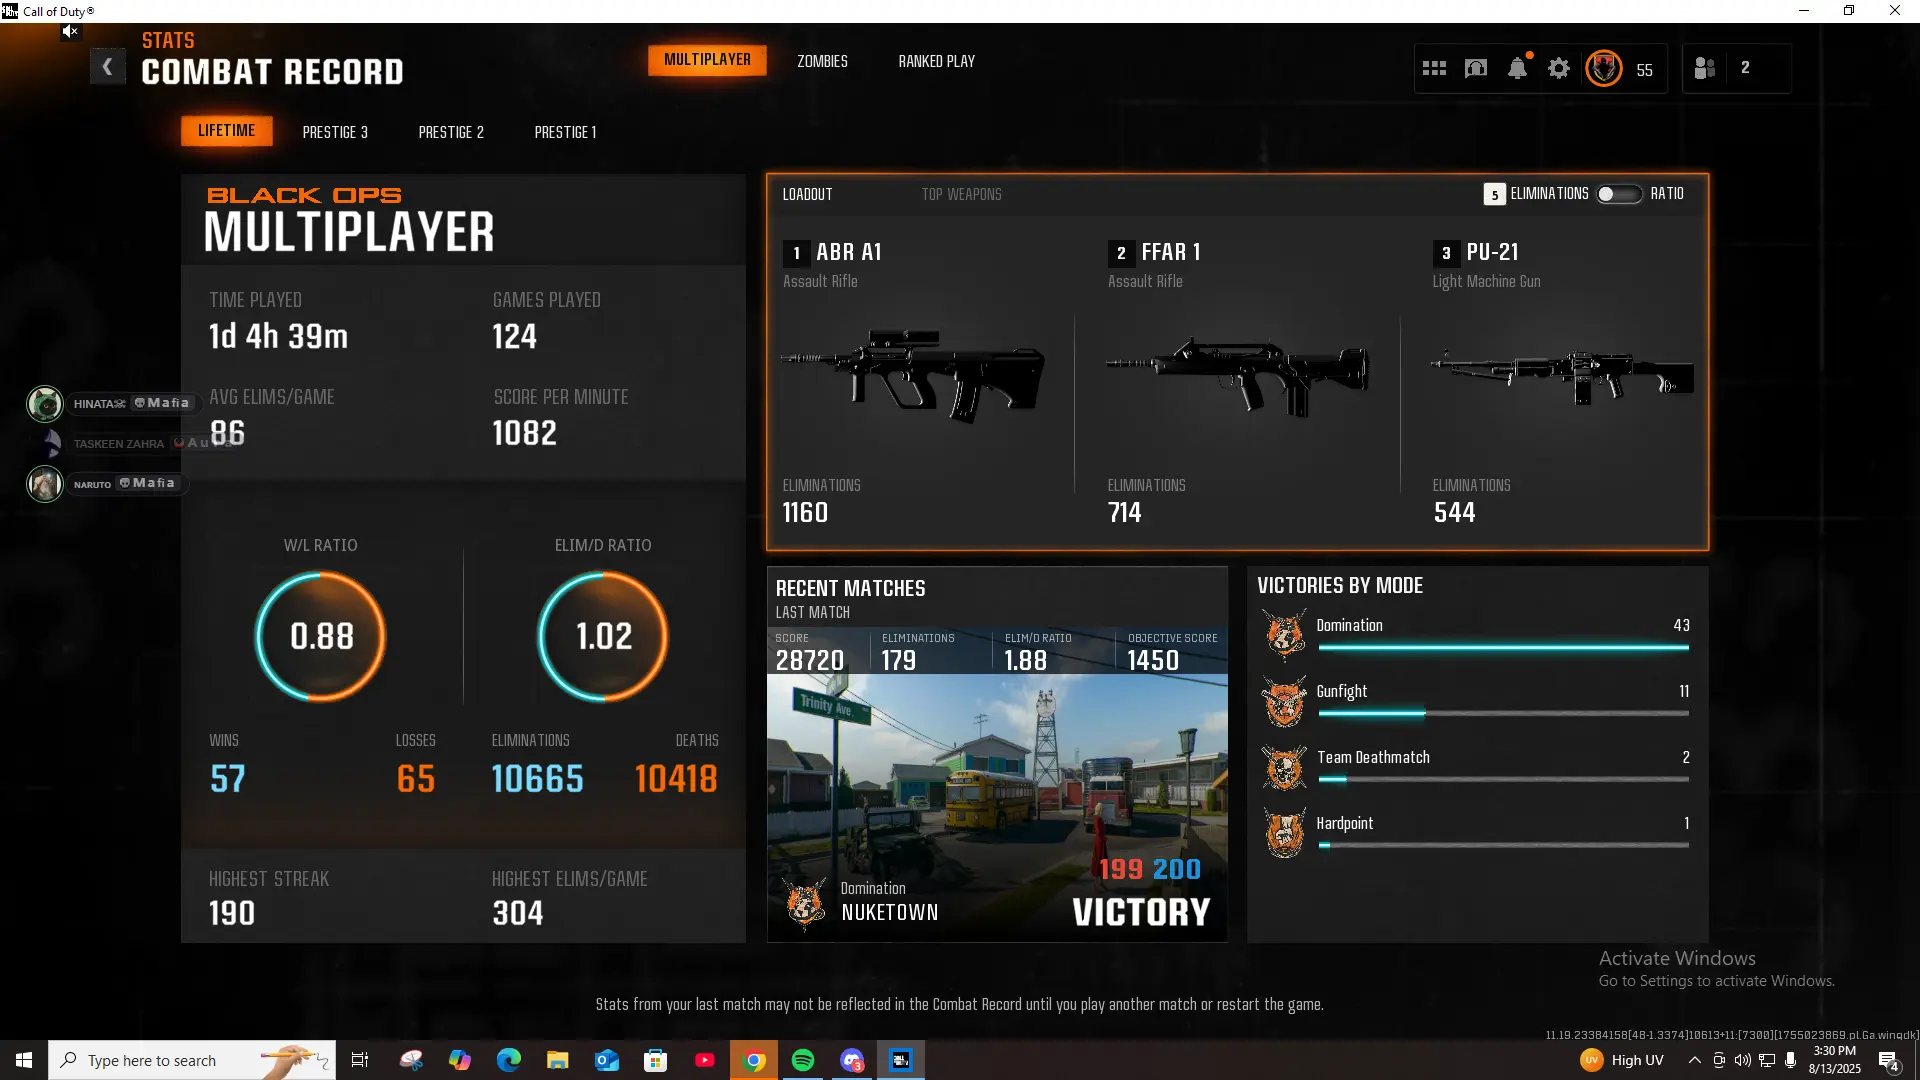Open the settings gear icon
The height and width of the screenshot is (1080, 1920).
1559,69
